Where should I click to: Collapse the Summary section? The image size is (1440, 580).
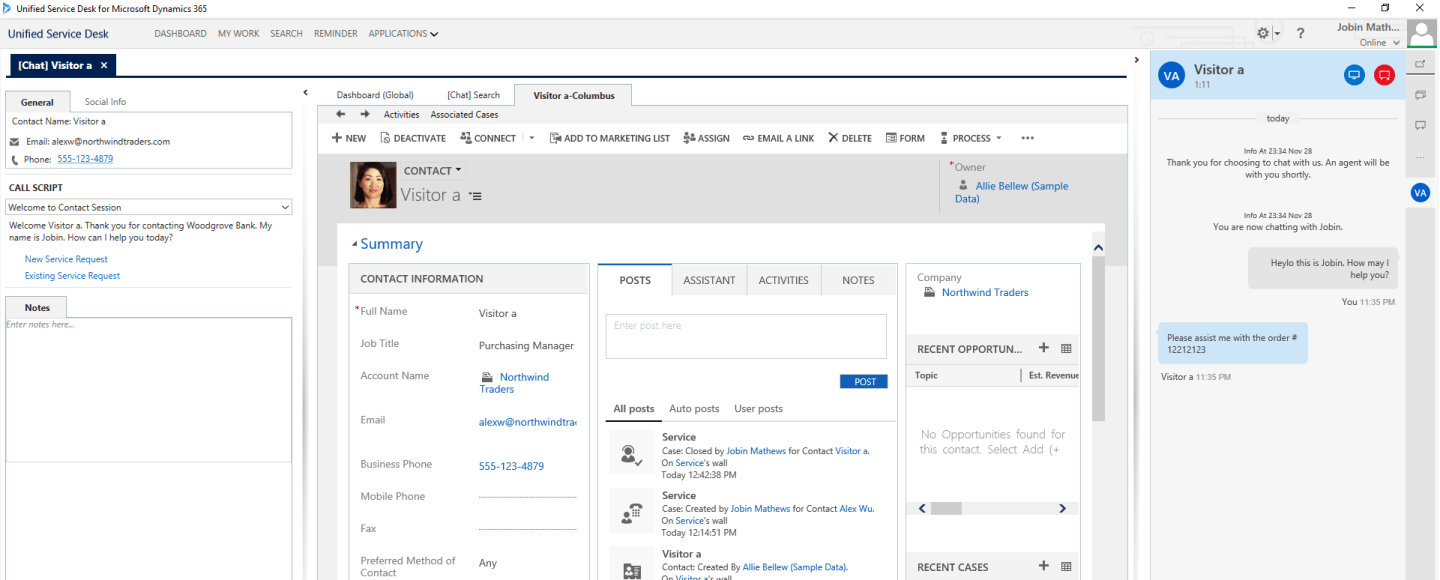pyautogui.click(x=354, y=245)
